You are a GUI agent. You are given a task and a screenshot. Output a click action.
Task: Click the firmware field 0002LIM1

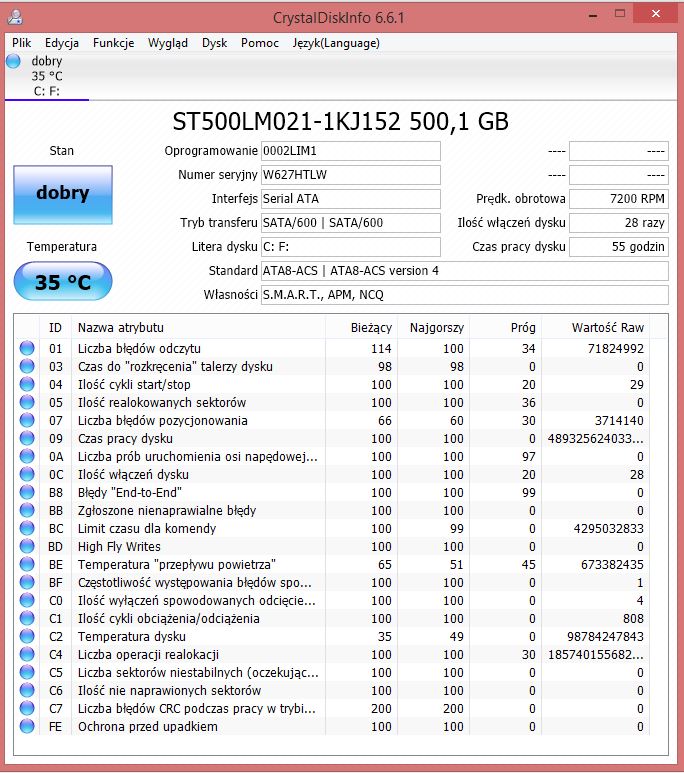pyautogui.click(x=351, y=151)
